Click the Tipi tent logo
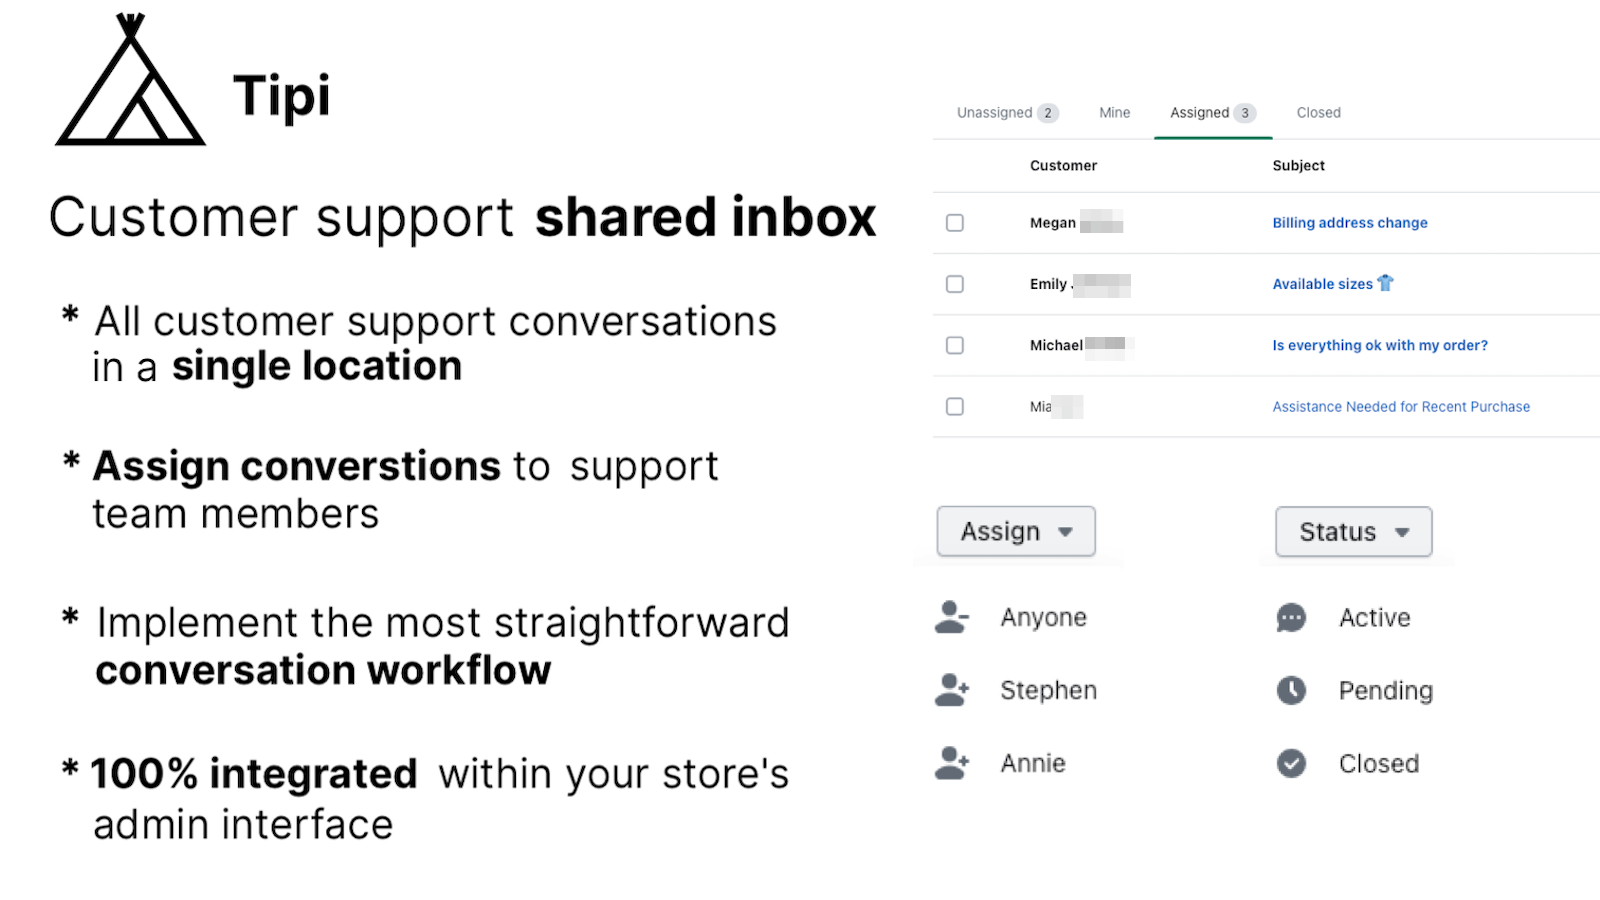The image size is (1600, 900). coord(130,82)
